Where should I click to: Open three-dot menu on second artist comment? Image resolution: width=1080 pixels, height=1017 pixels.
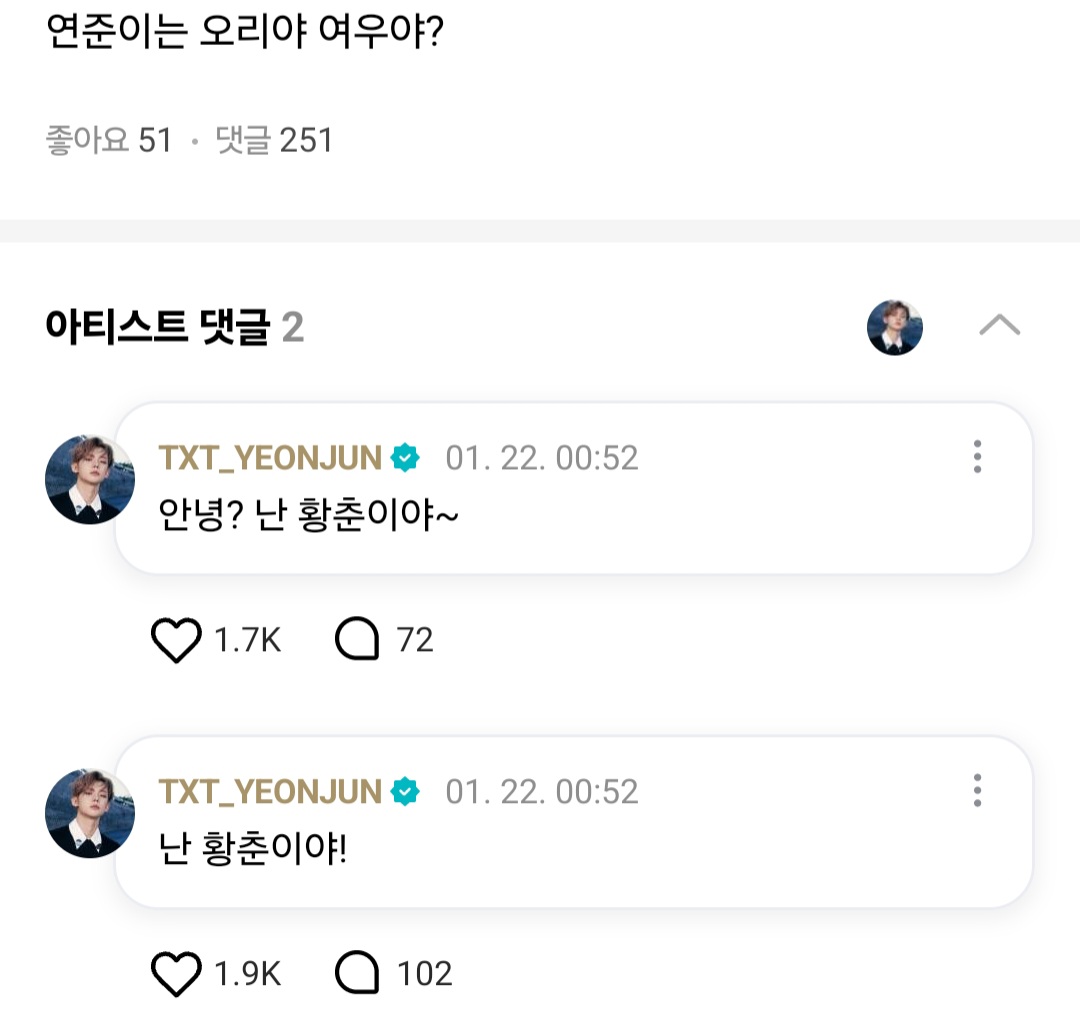pyautogui.click(x=977, y=791)
